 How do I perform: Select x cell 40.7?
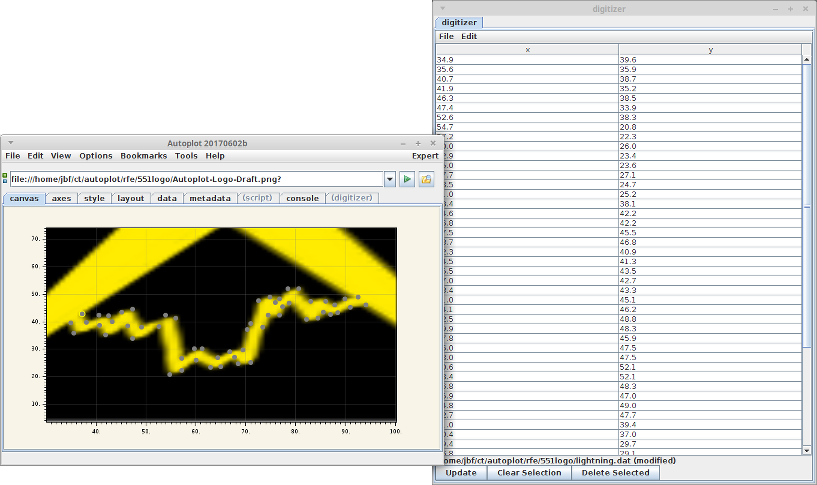click(x=527, y=79)
